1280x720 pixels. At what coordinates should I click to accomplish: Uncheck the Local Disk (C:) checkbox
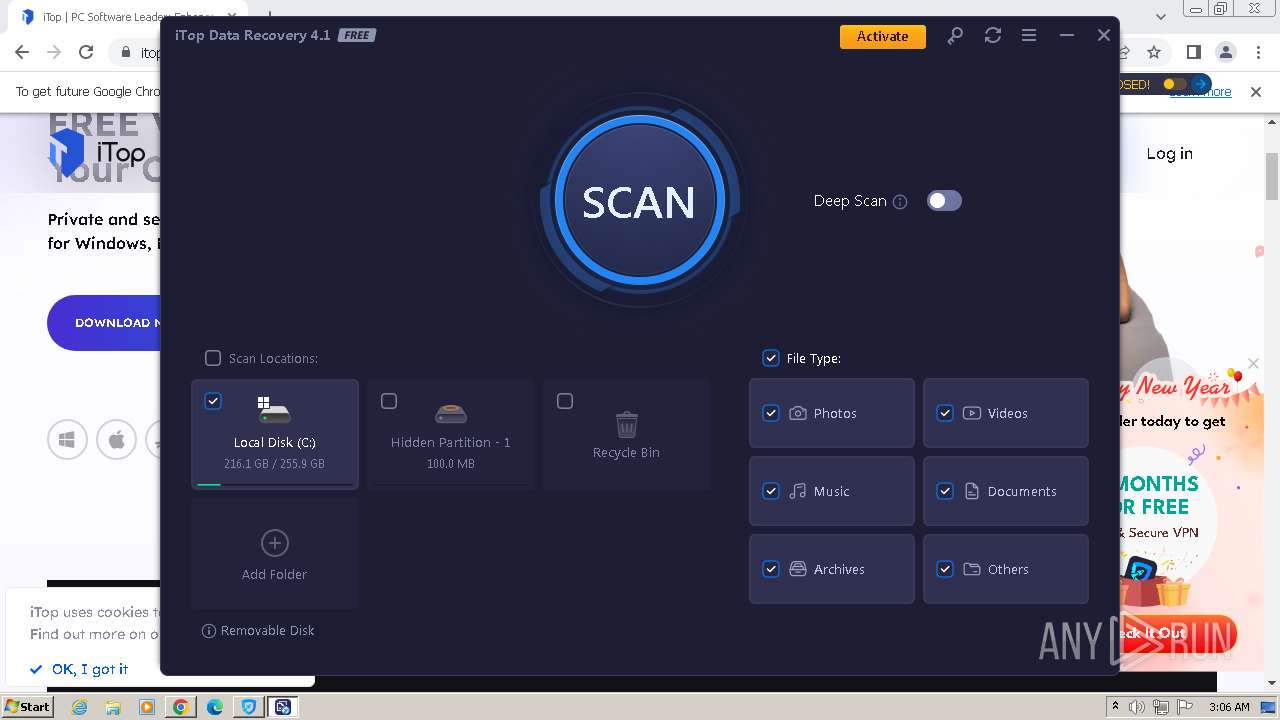coord(212,401)
